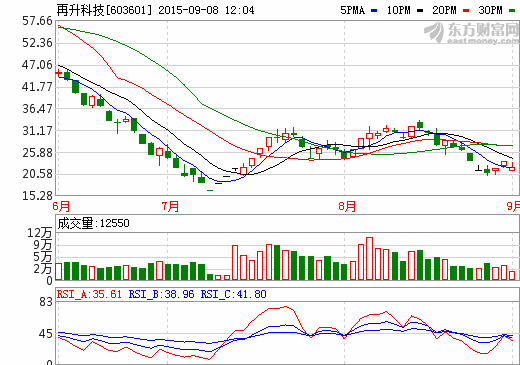The image size is (520, 365).
Task: Click the 8月 date axis label
Action: pos(347,206)
